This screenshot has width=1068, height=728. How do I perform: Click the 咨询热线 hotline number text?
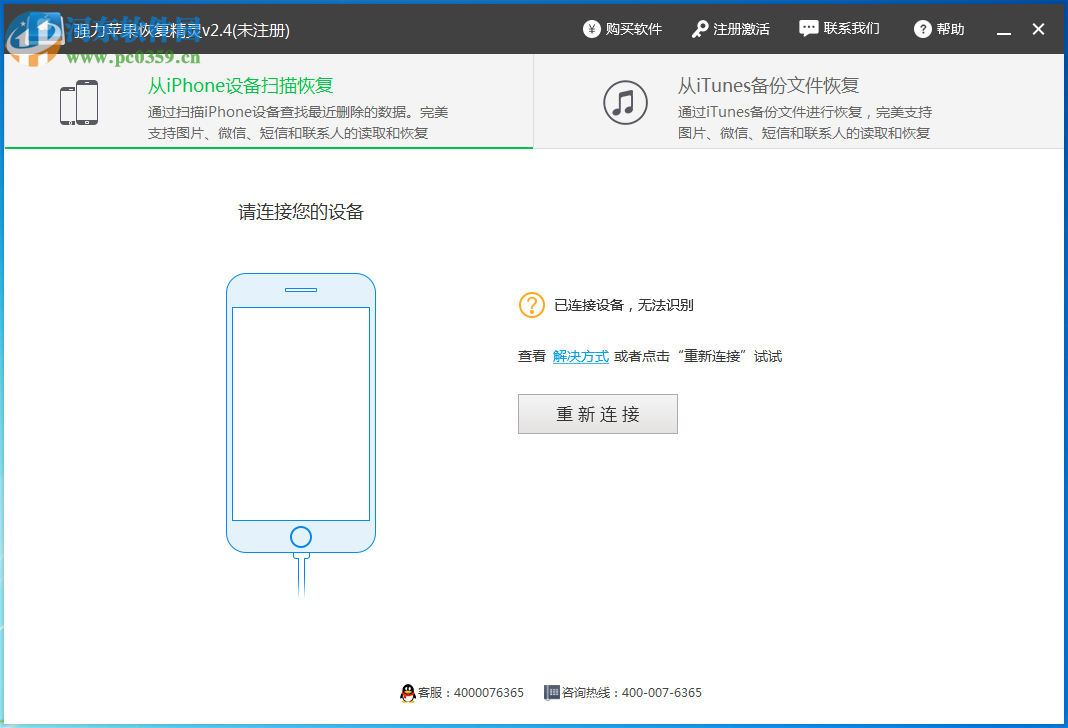point(632,692)
